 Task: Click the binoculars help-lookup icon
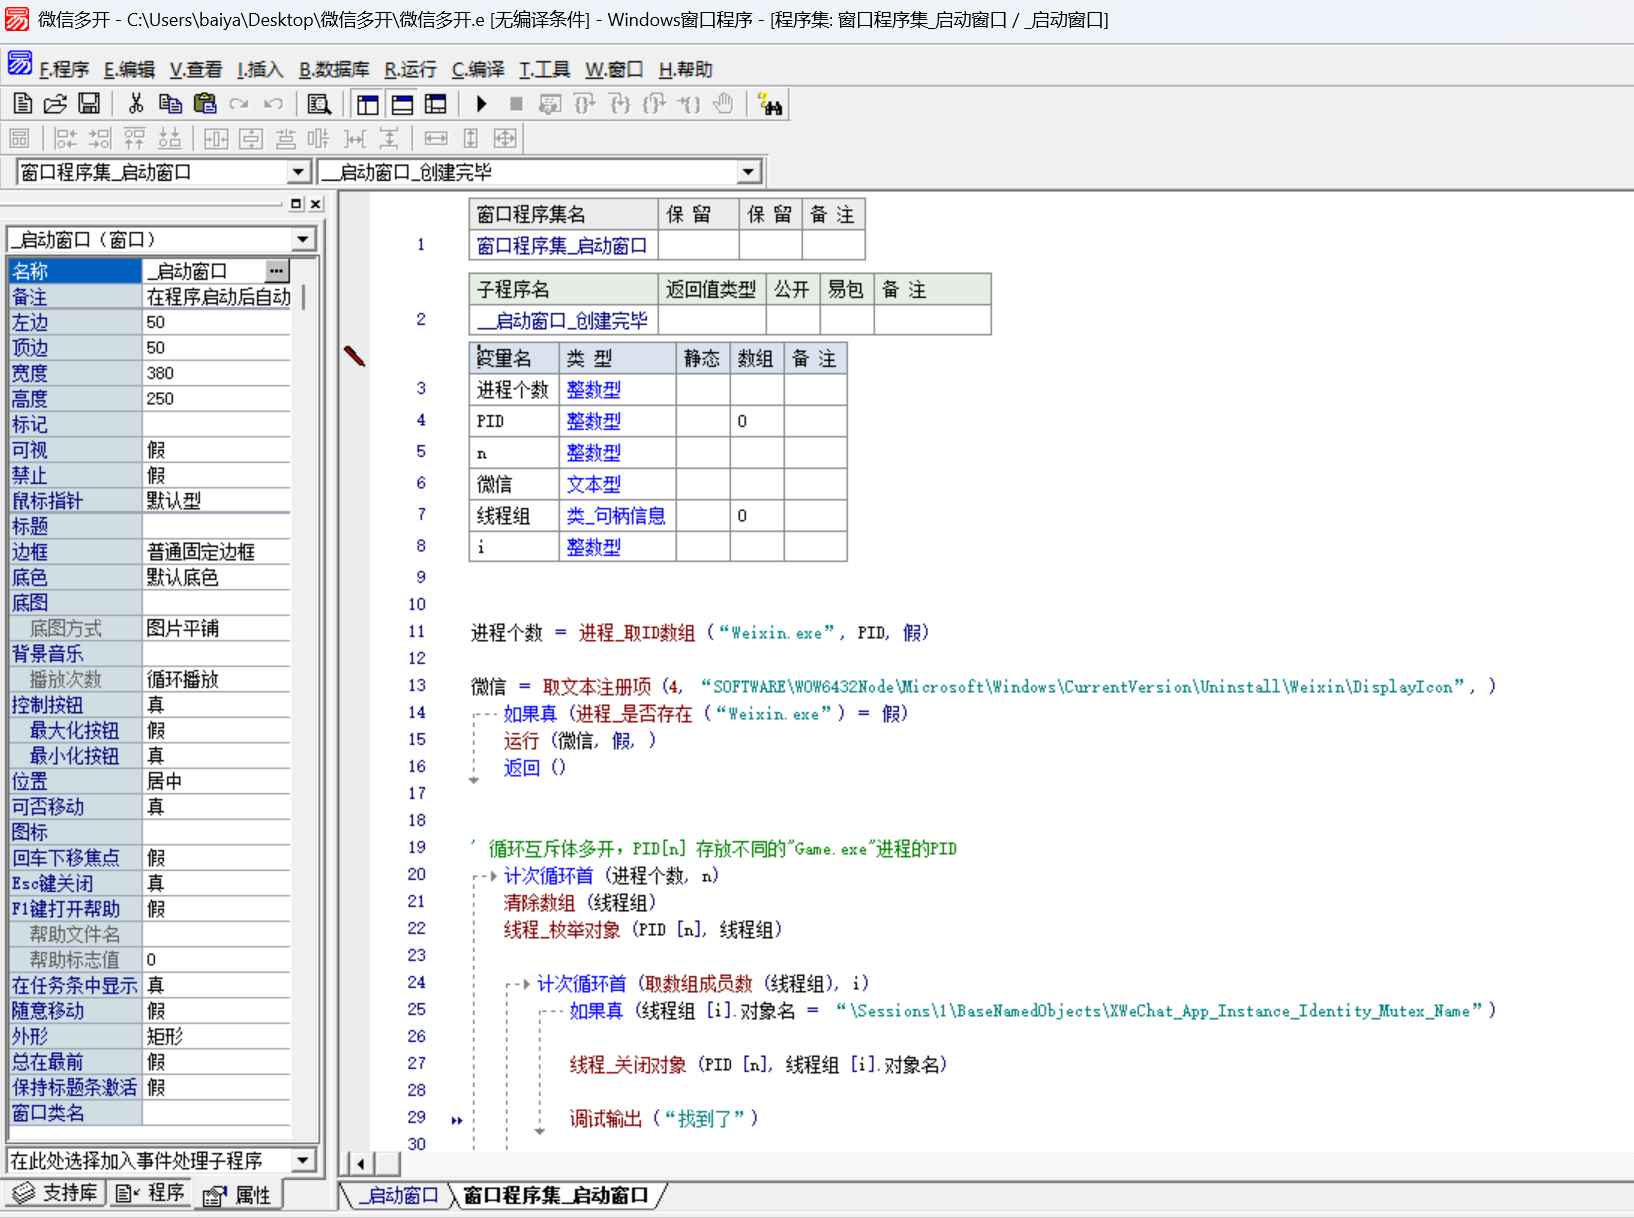pyautogui.click(x=770, y=104)
